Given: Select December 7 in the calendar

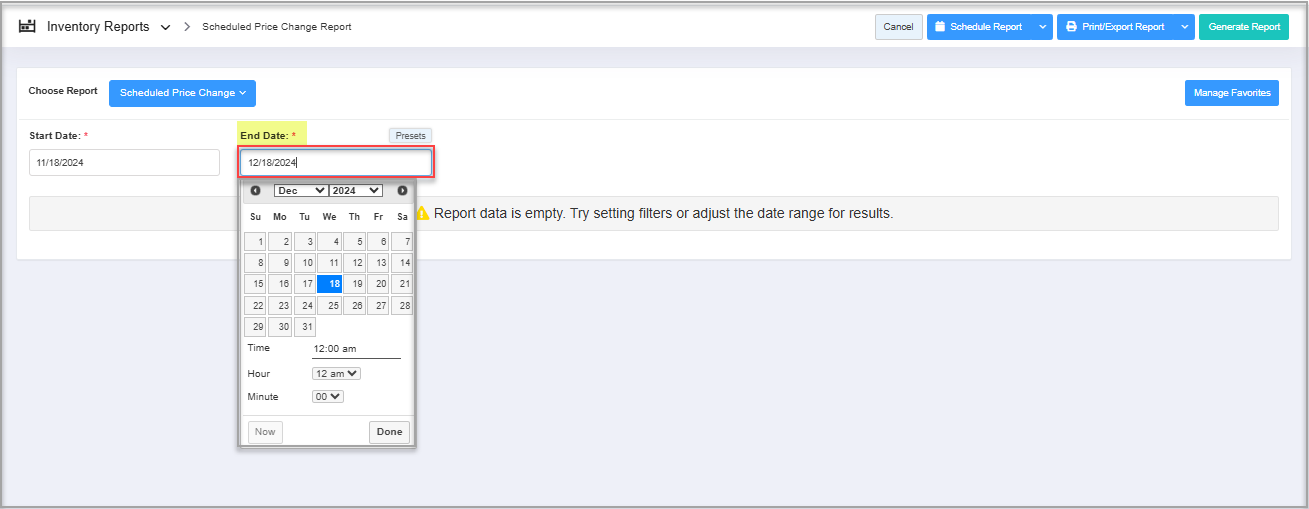Looking at the screenshot, I should 402,241.
